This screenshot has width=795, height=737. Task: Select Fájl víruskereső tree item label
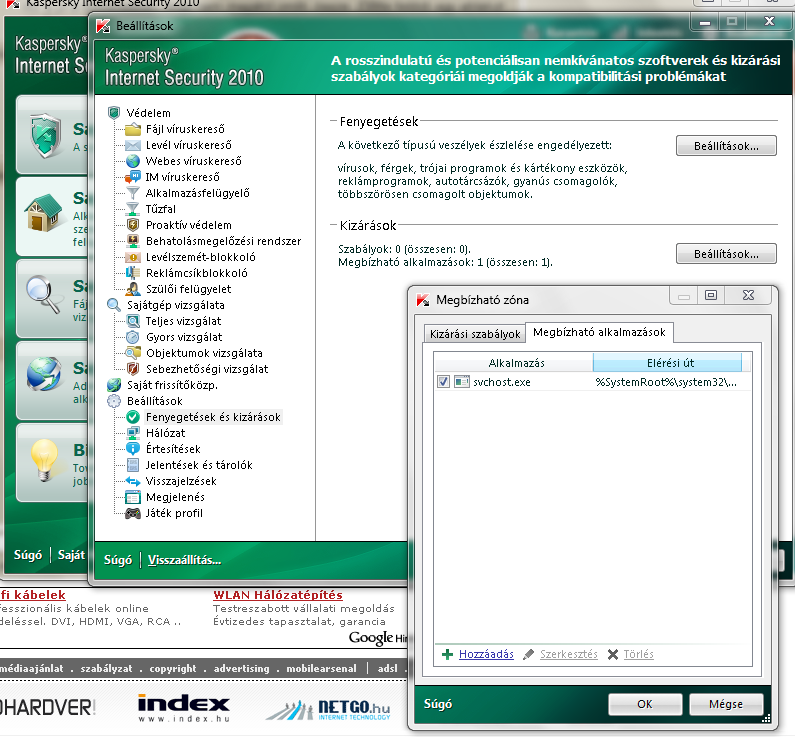click(x=185, y=129)
